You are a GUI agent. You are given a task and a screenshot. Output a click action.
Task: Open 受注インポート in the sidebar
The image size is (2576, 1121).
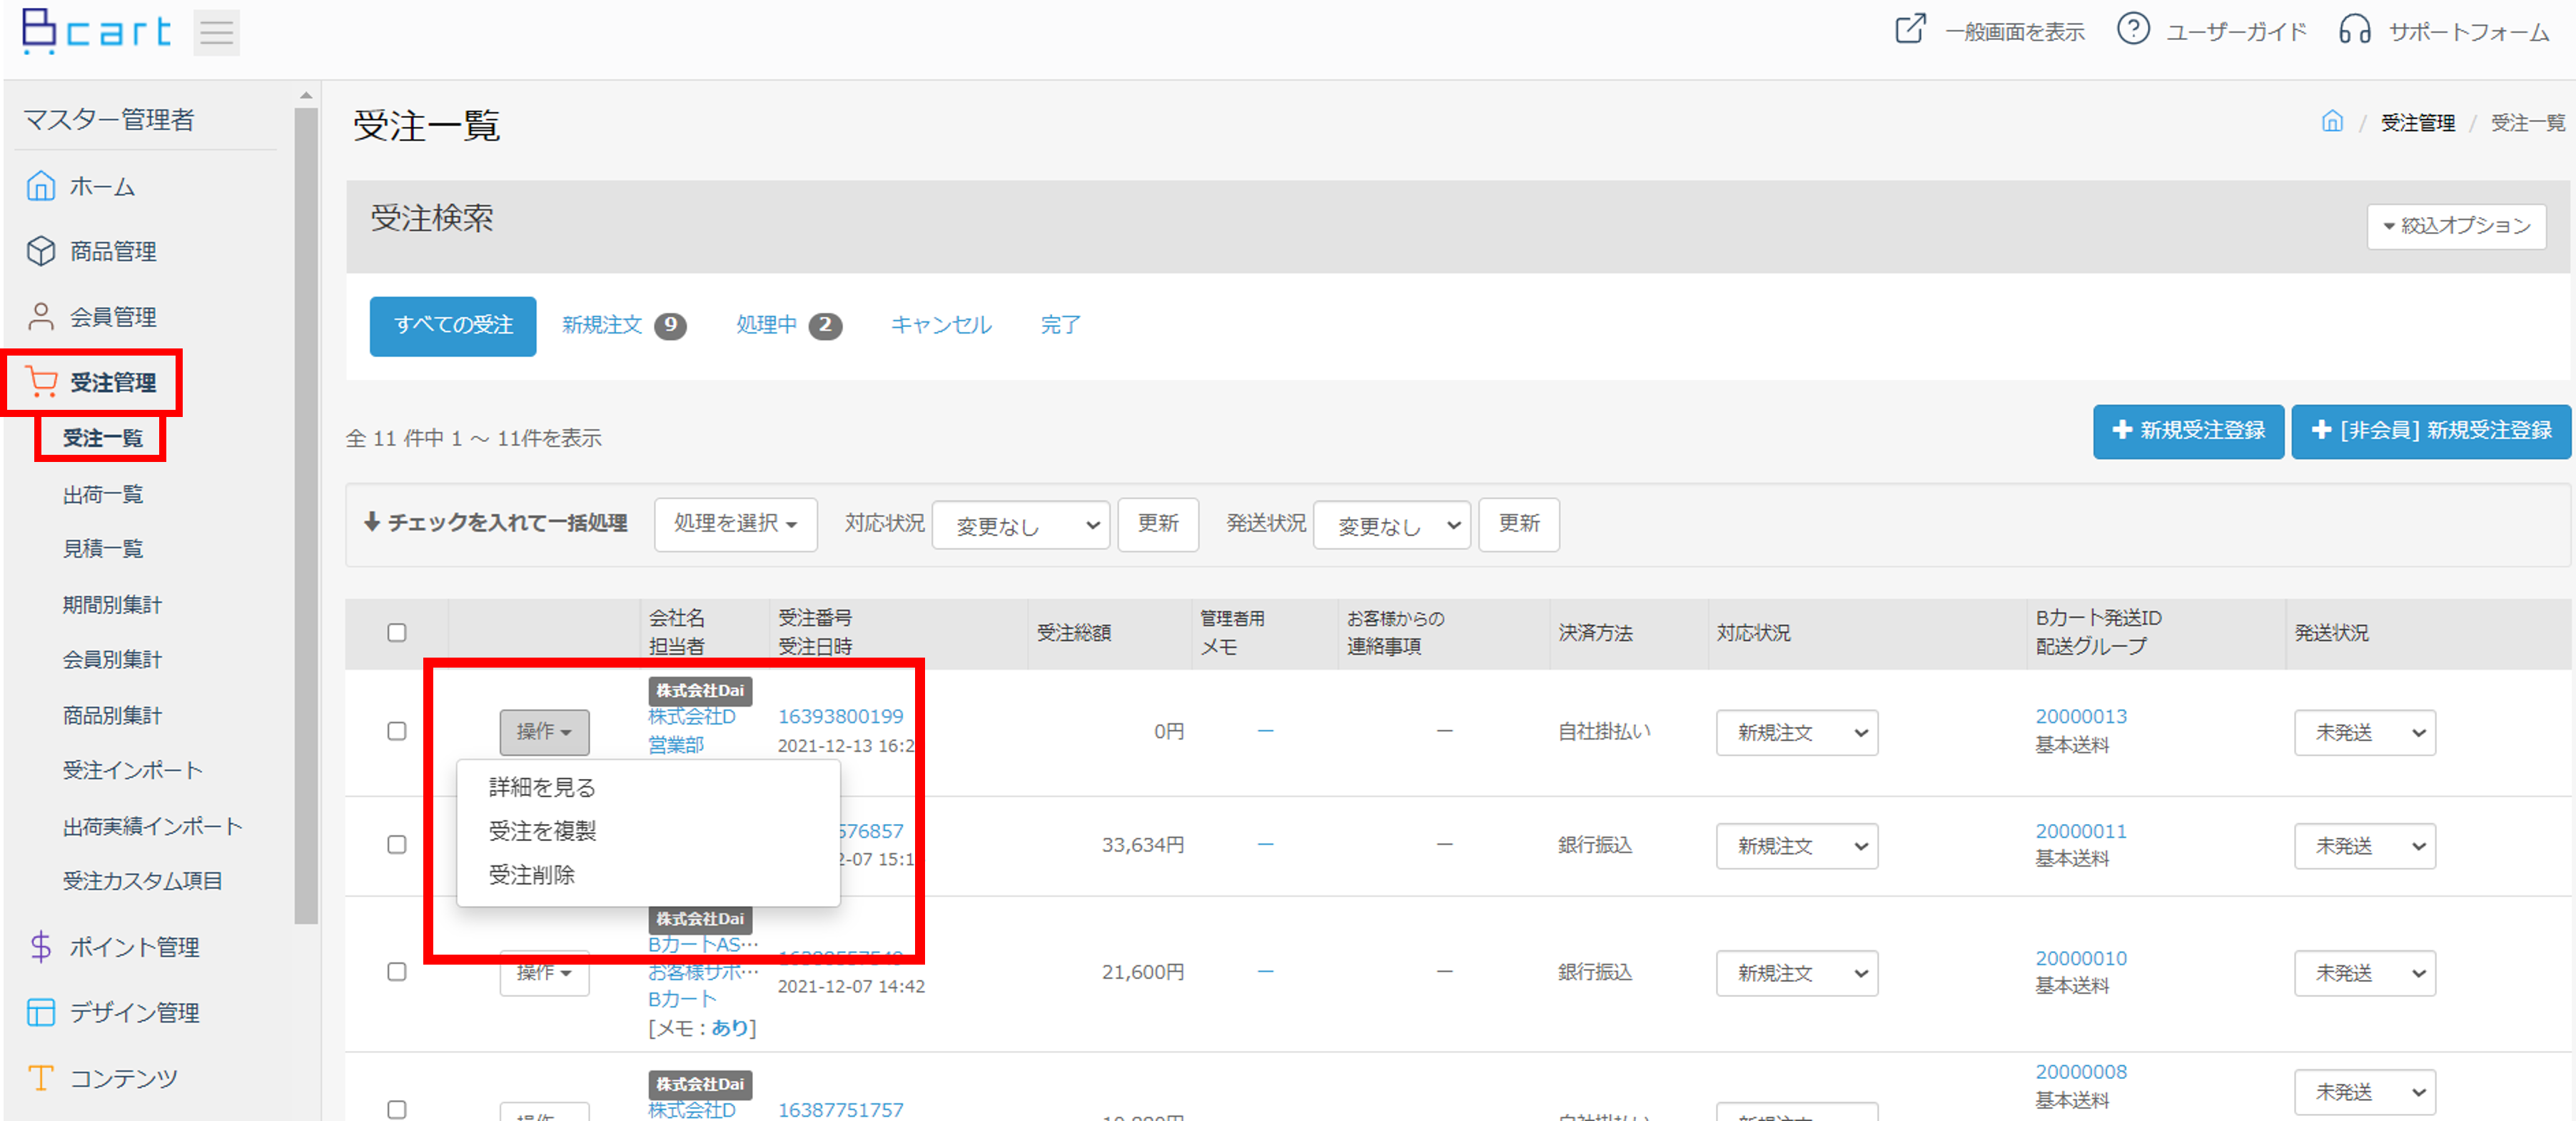tap(133, 771)
